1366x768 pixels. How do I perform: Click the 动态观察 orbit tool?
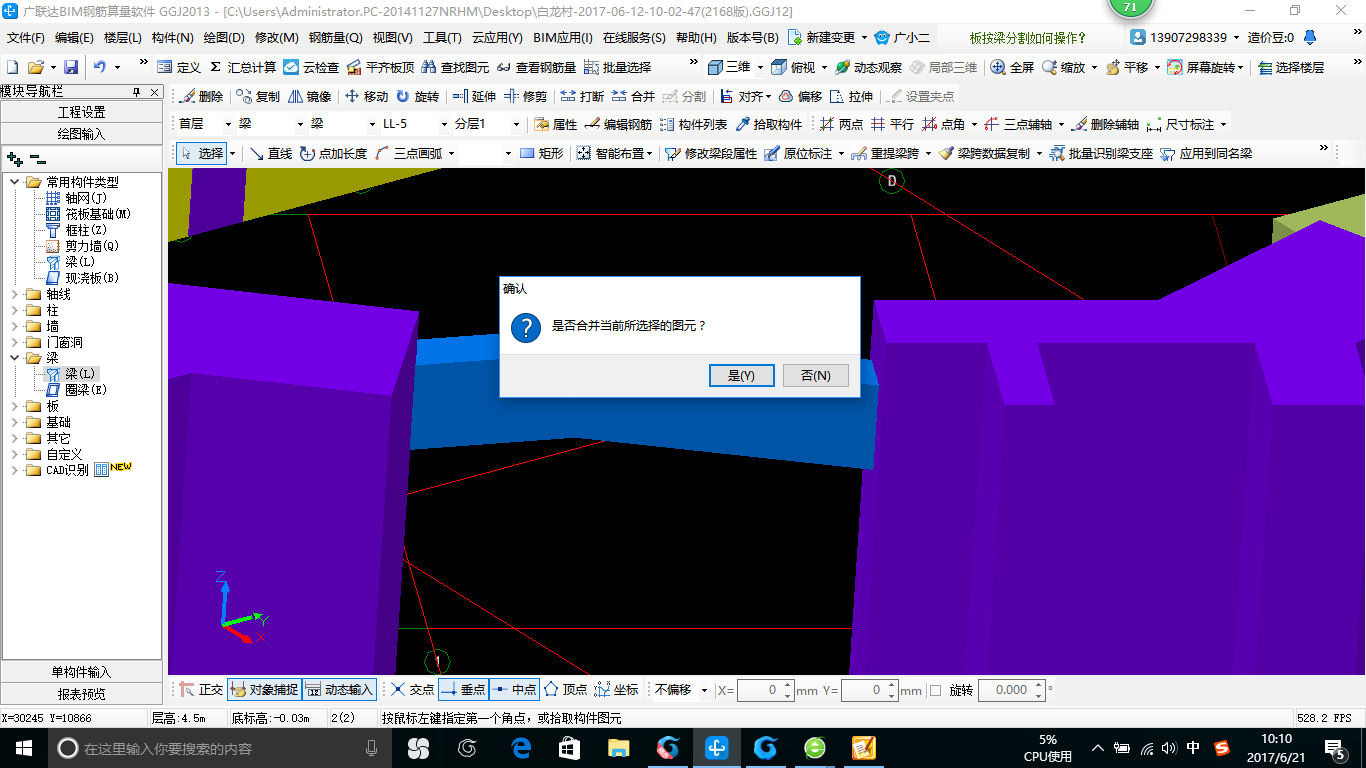point(868,67)
